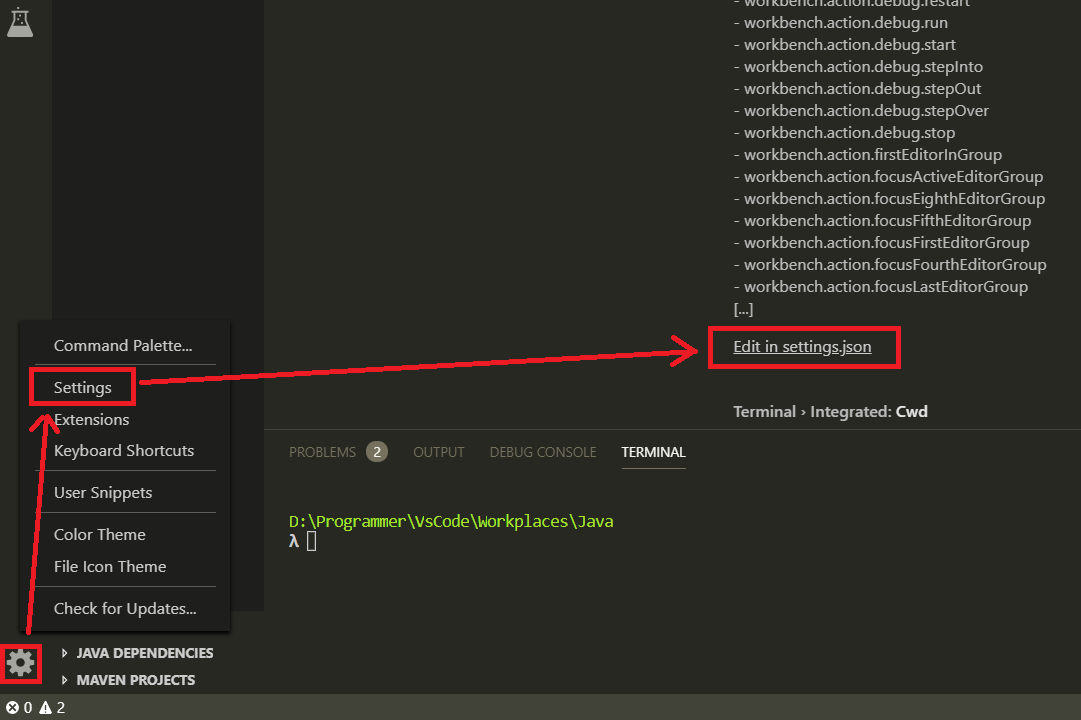This screenshot has height=720, width=1081.
Task: Expand the '[...]' truncated command list
Action: coord(744,308)
